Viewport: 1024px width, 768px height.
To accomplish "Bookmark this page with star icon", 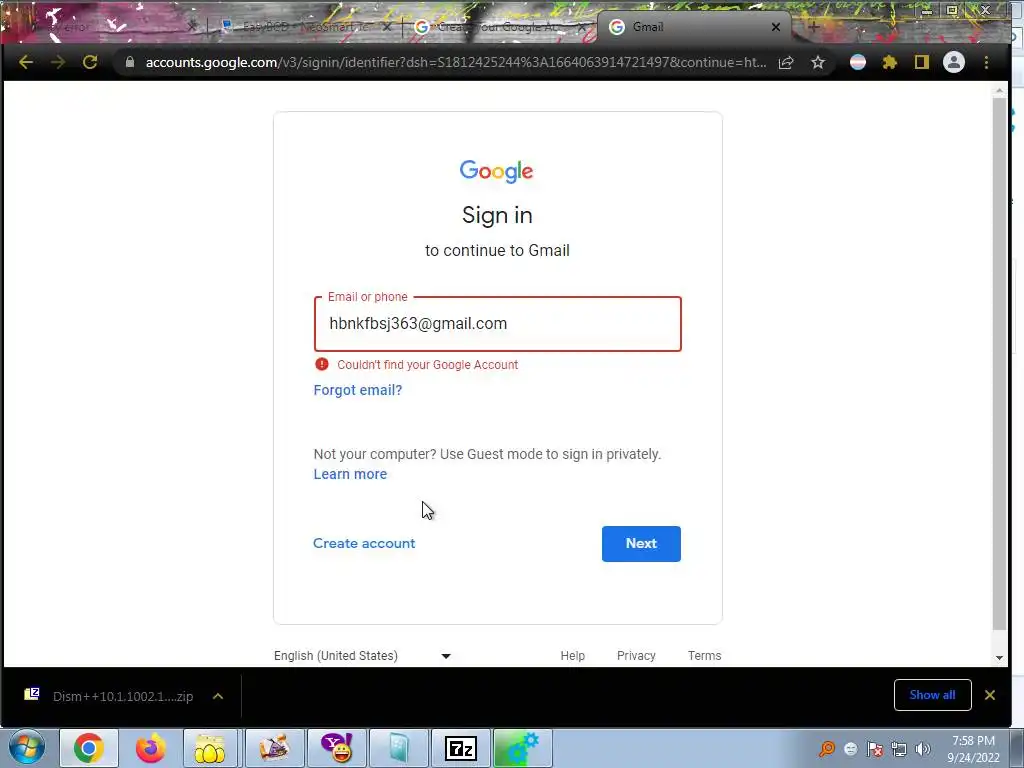I will [x=818, y=62].
